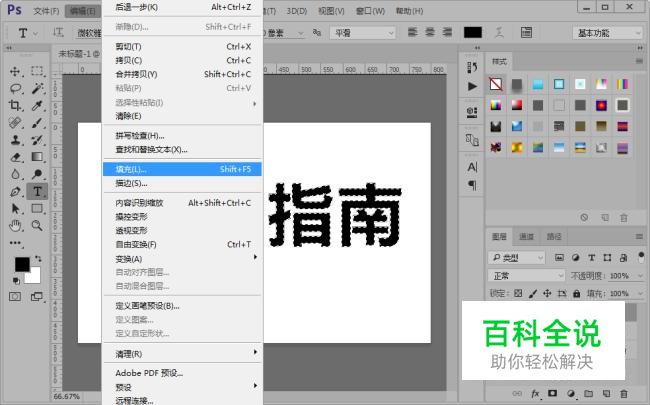The width and height of the screenshot is (650, 405).
Task: Open layers panel menu
Action: pyautogui.click(x=639, y=237)
